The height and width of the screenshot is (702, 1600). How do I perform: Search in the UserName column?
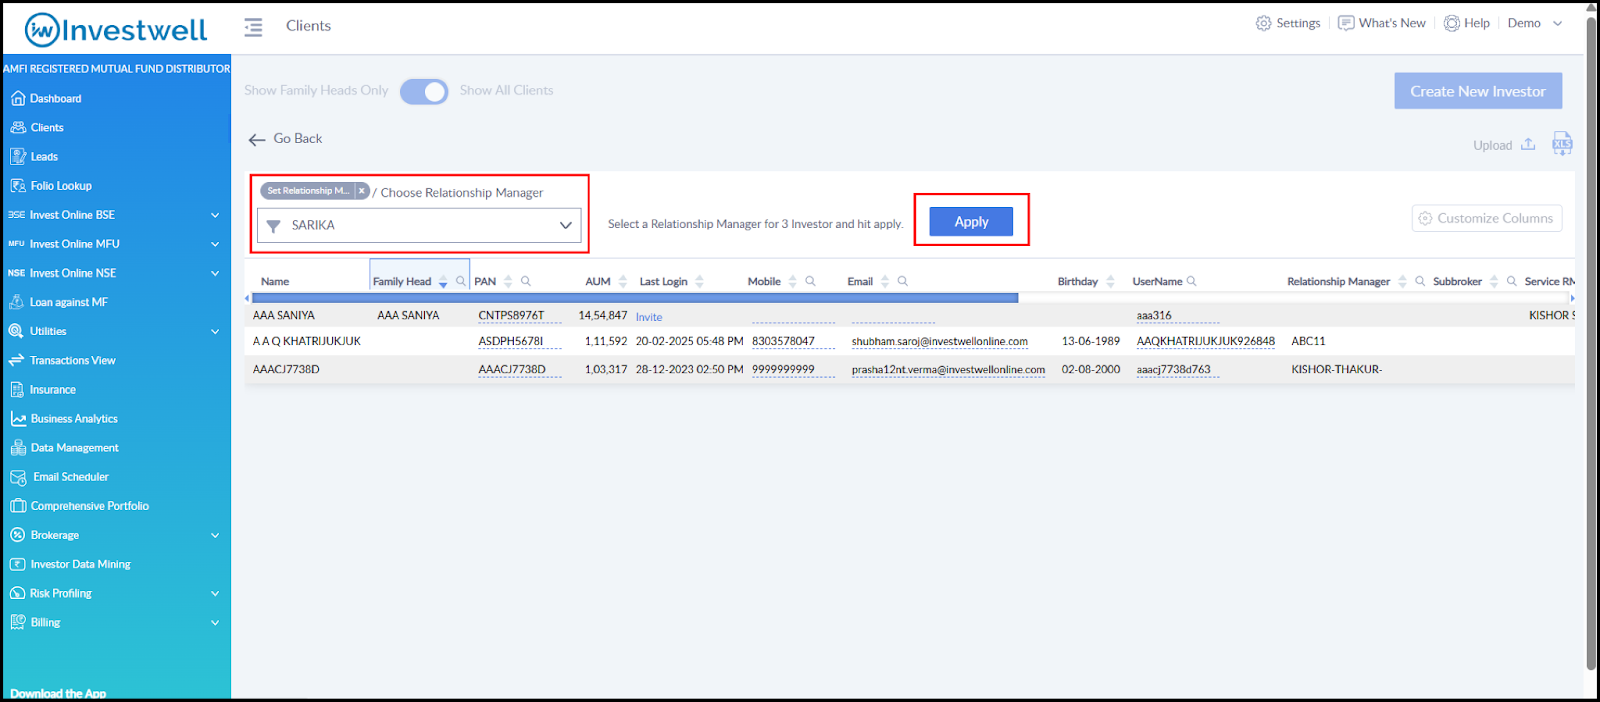point(1192,281)
